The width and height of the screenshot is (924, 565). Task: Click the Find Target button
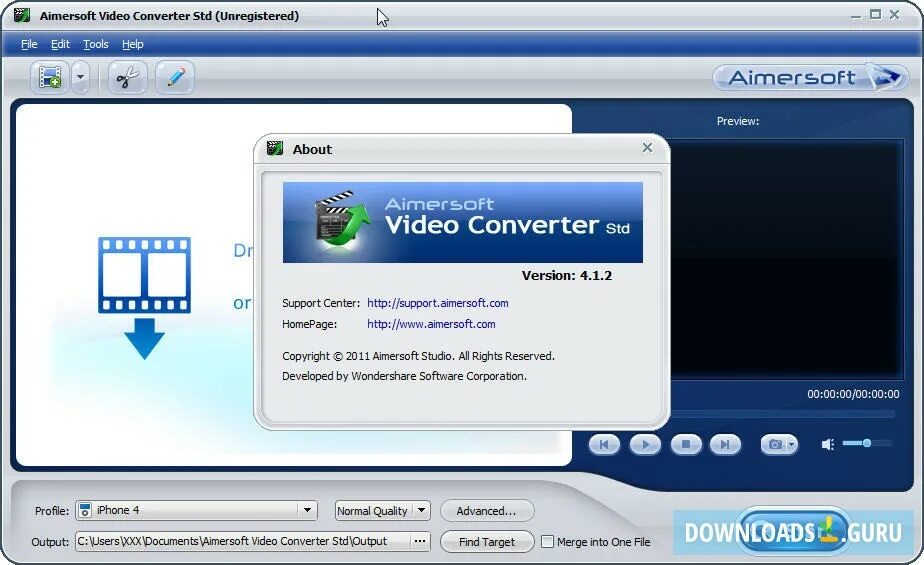487,541
